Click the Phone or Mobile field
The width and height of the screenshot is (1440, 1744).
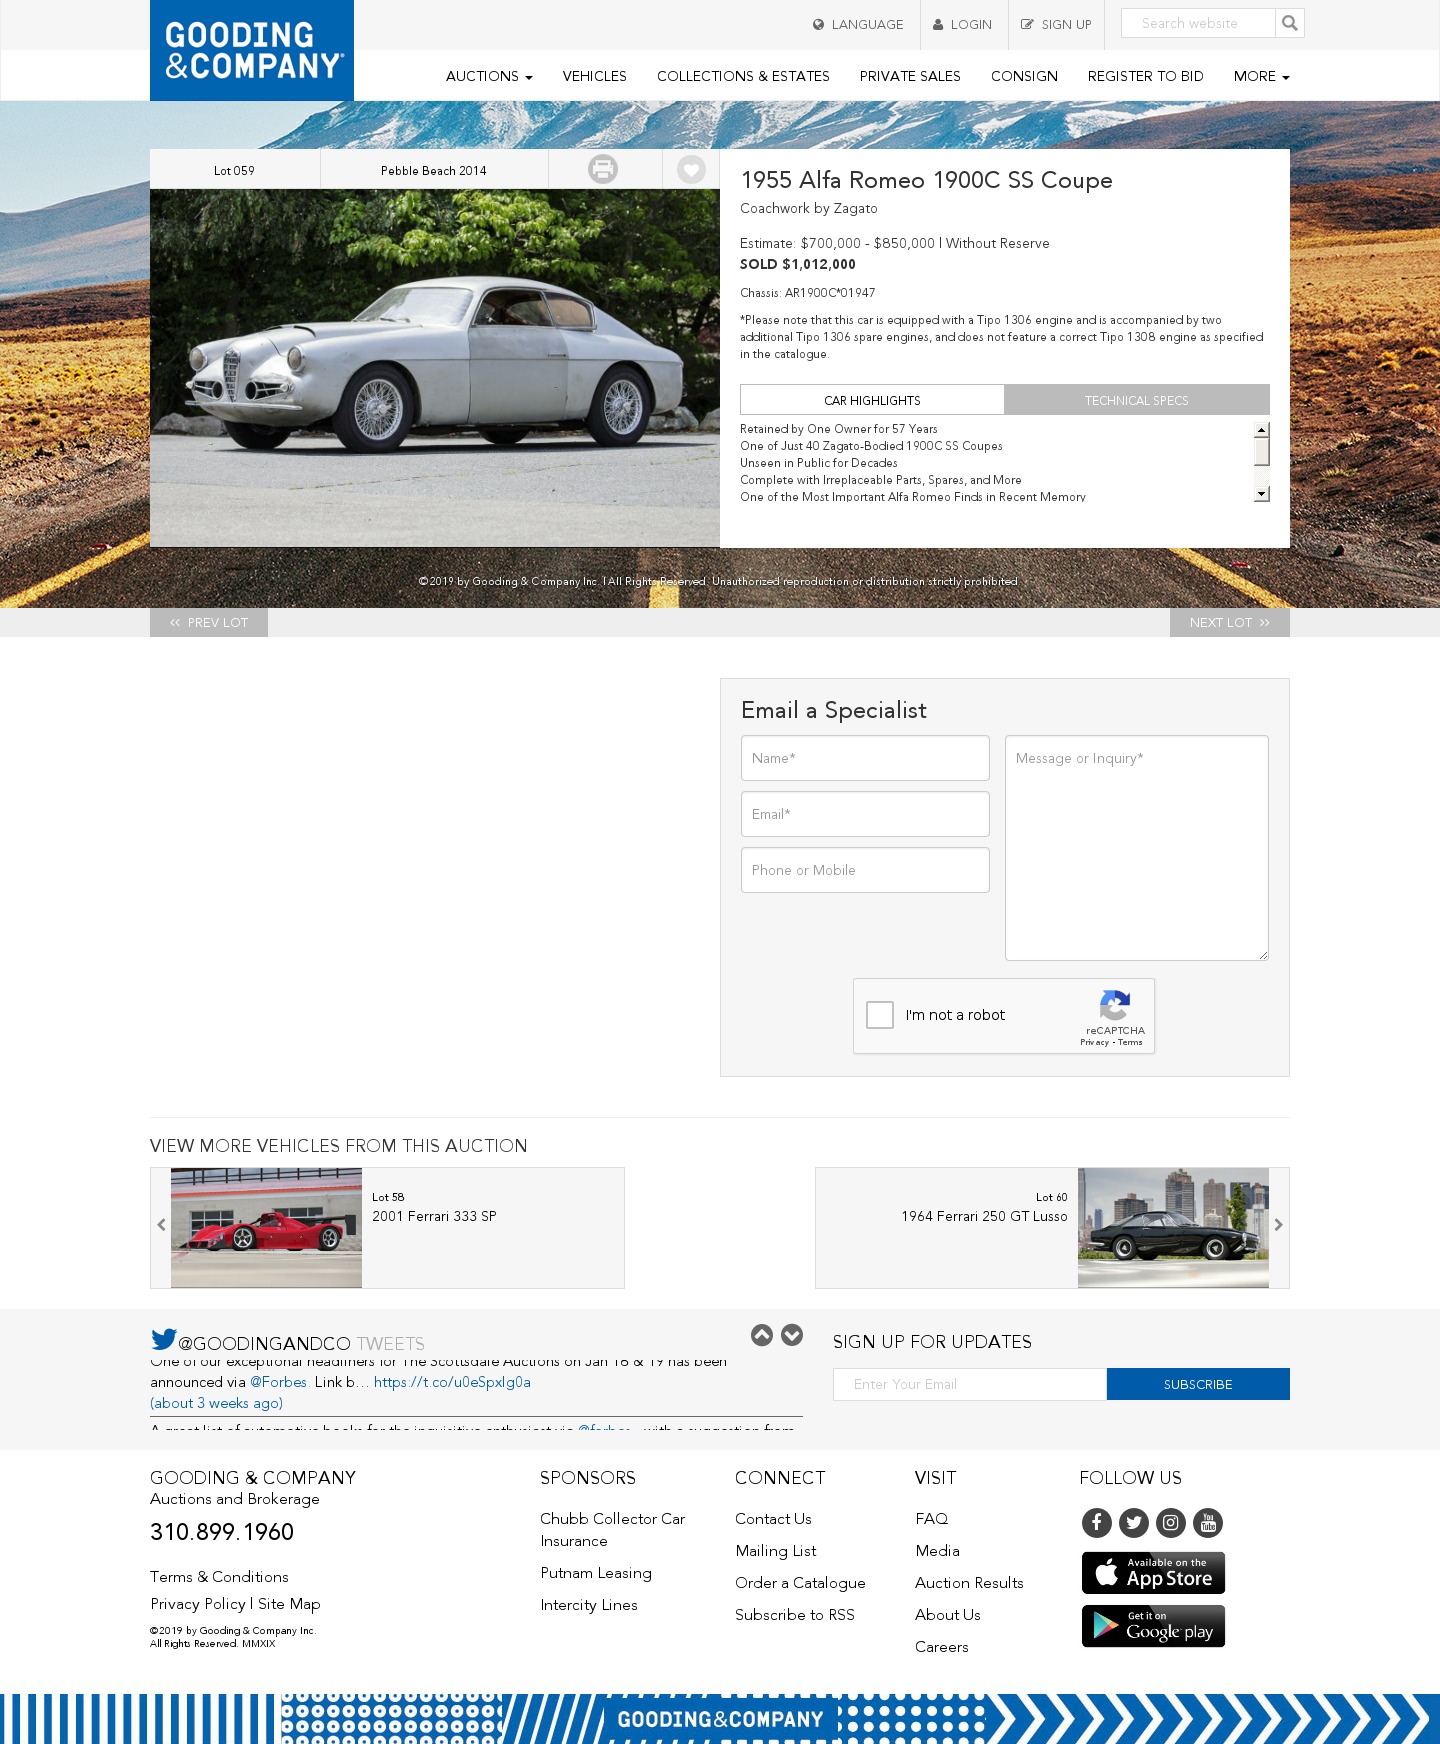pyautogui.click(x=865, y=870)
